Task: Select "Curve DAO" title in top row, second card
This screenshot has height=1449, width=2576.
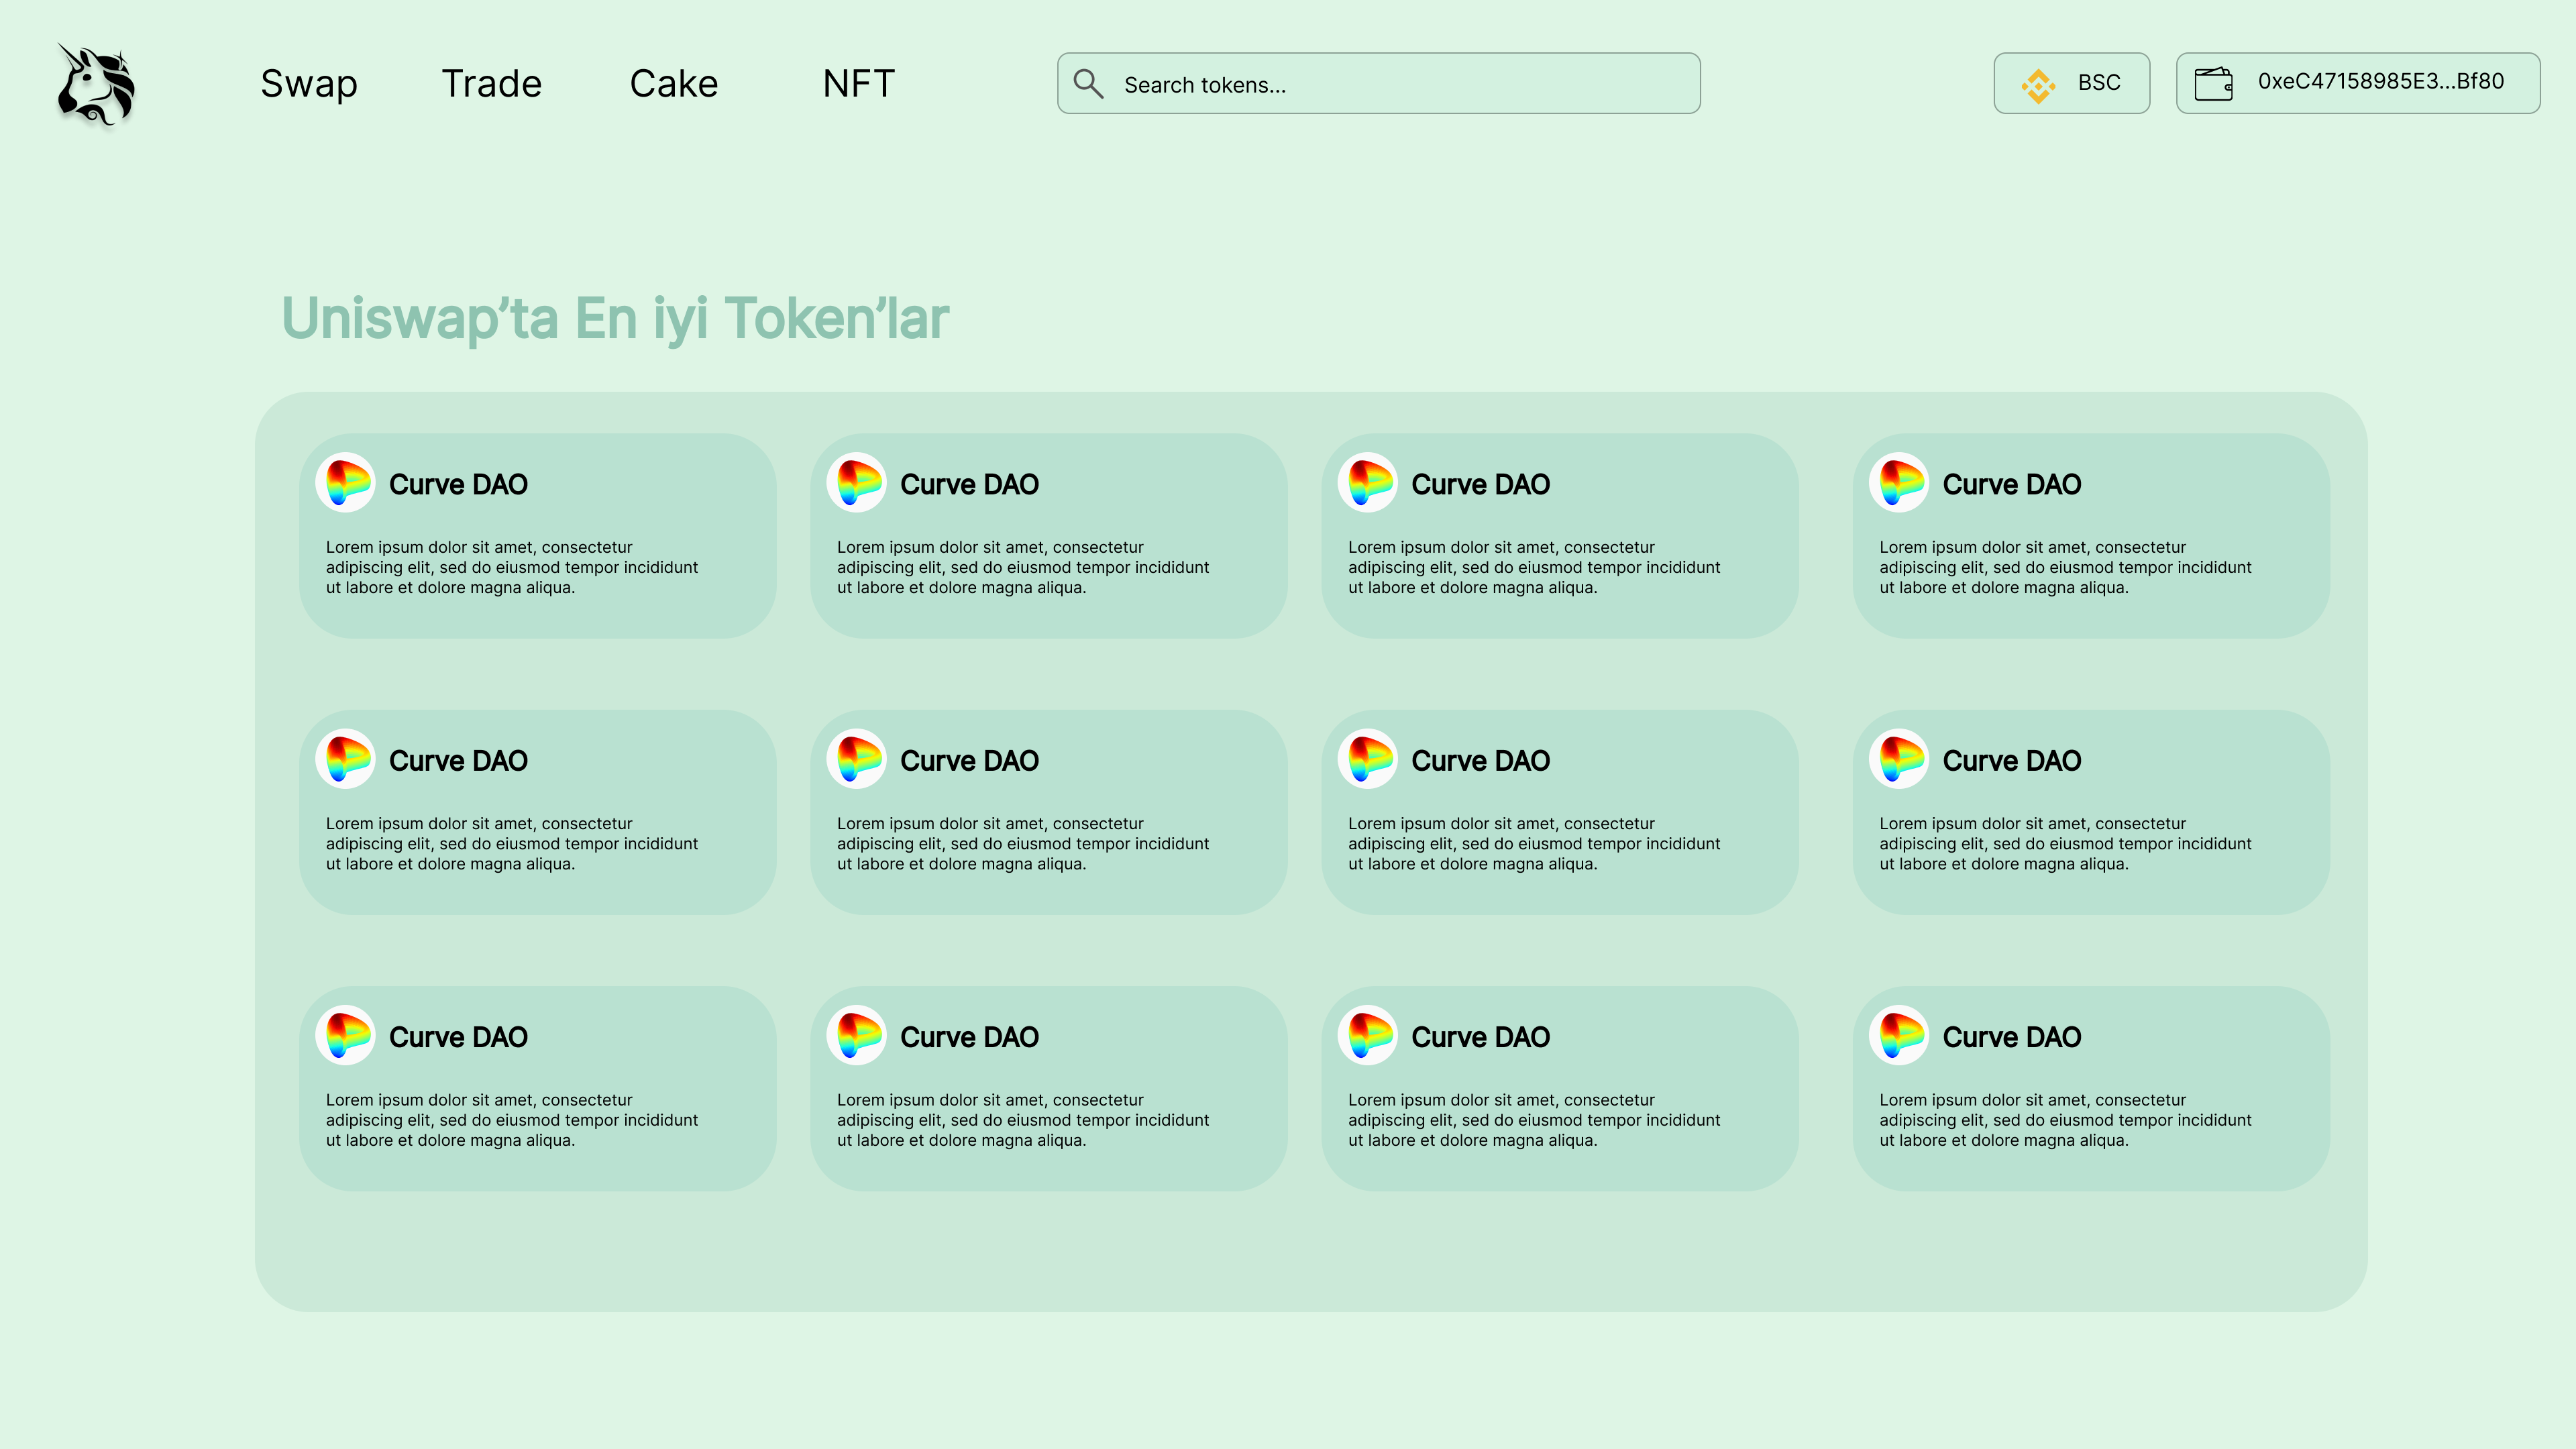Action: tap(969, 485)
